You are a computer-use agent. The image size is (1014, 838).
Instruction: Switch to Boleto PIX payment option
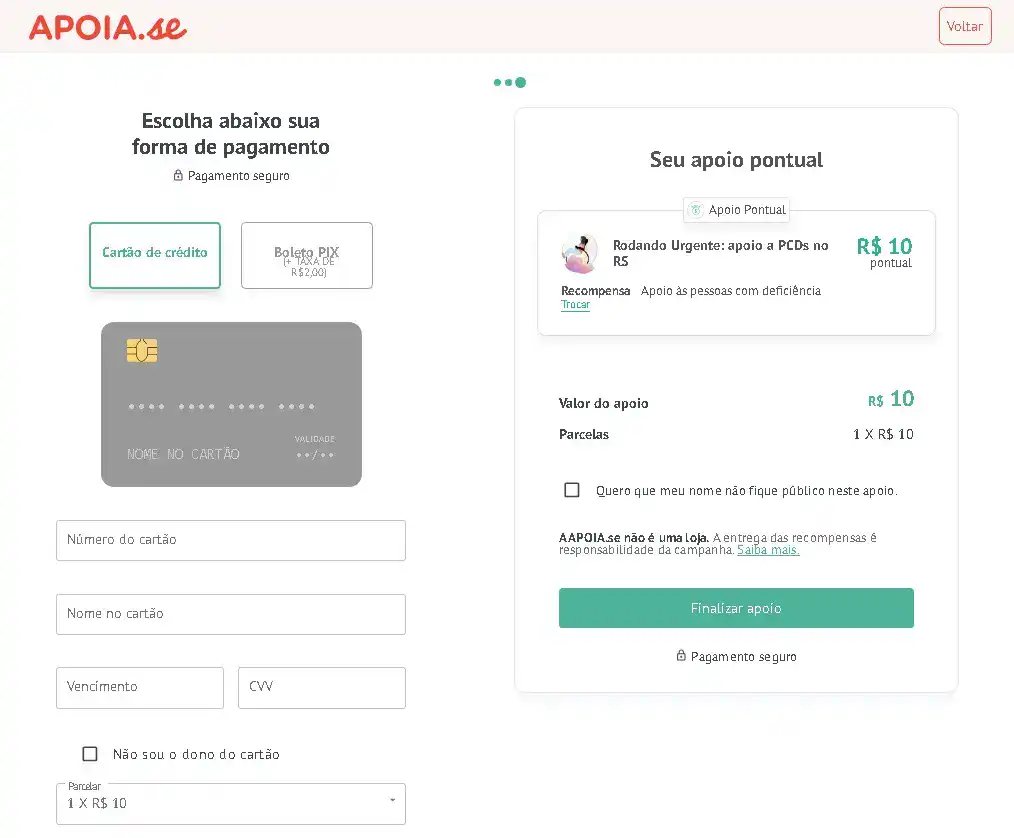tap(307, 256)
